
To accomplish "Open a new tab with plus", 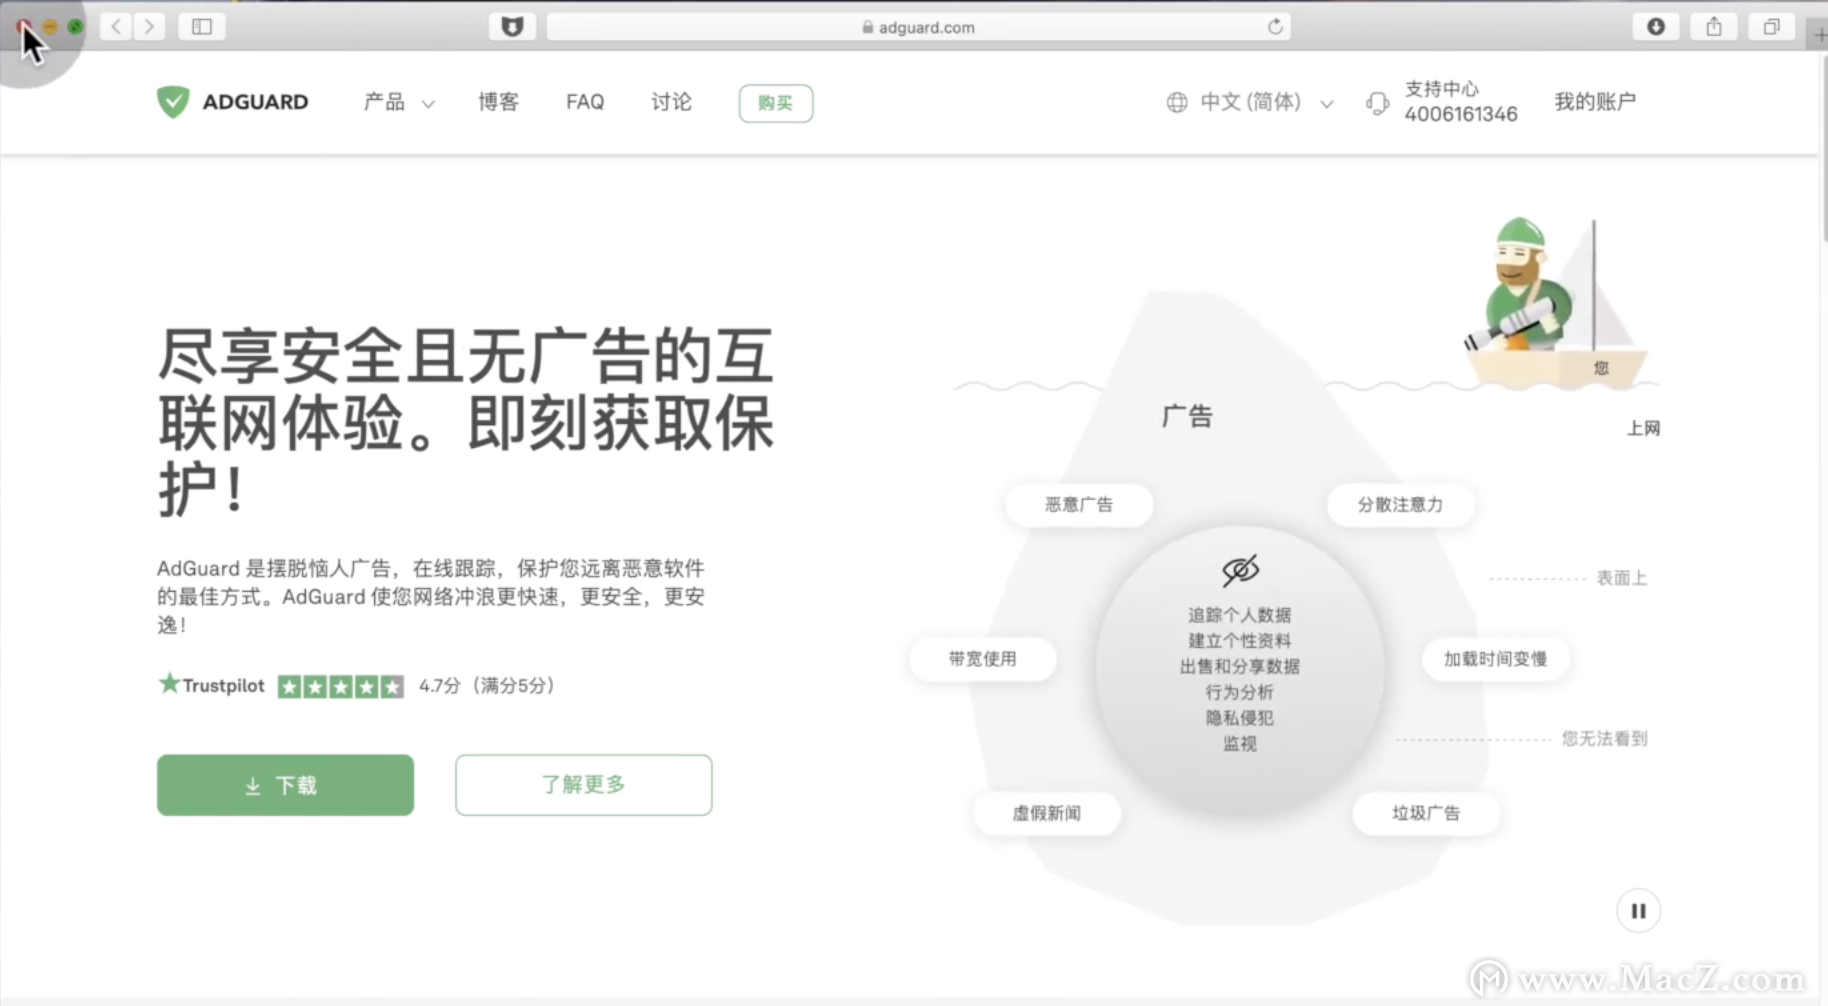I will (1820, 34).
